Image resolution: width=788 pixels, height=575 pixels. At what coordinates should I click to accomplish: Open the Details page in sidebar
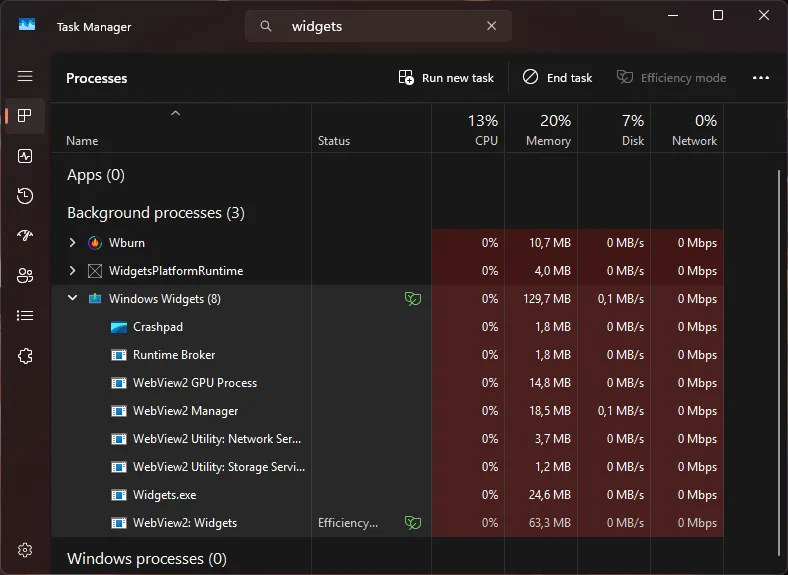pos(25,315)
